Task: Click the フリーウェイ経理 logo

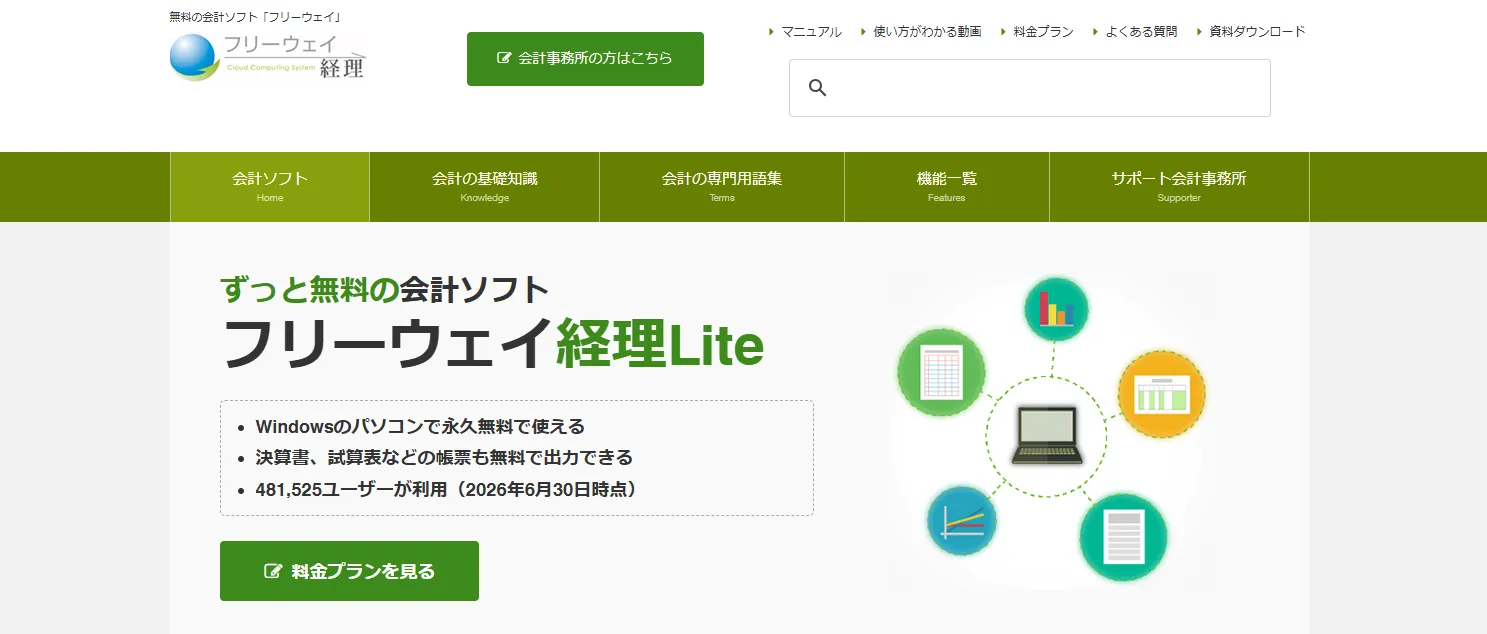Action: (x=268, y=56)
